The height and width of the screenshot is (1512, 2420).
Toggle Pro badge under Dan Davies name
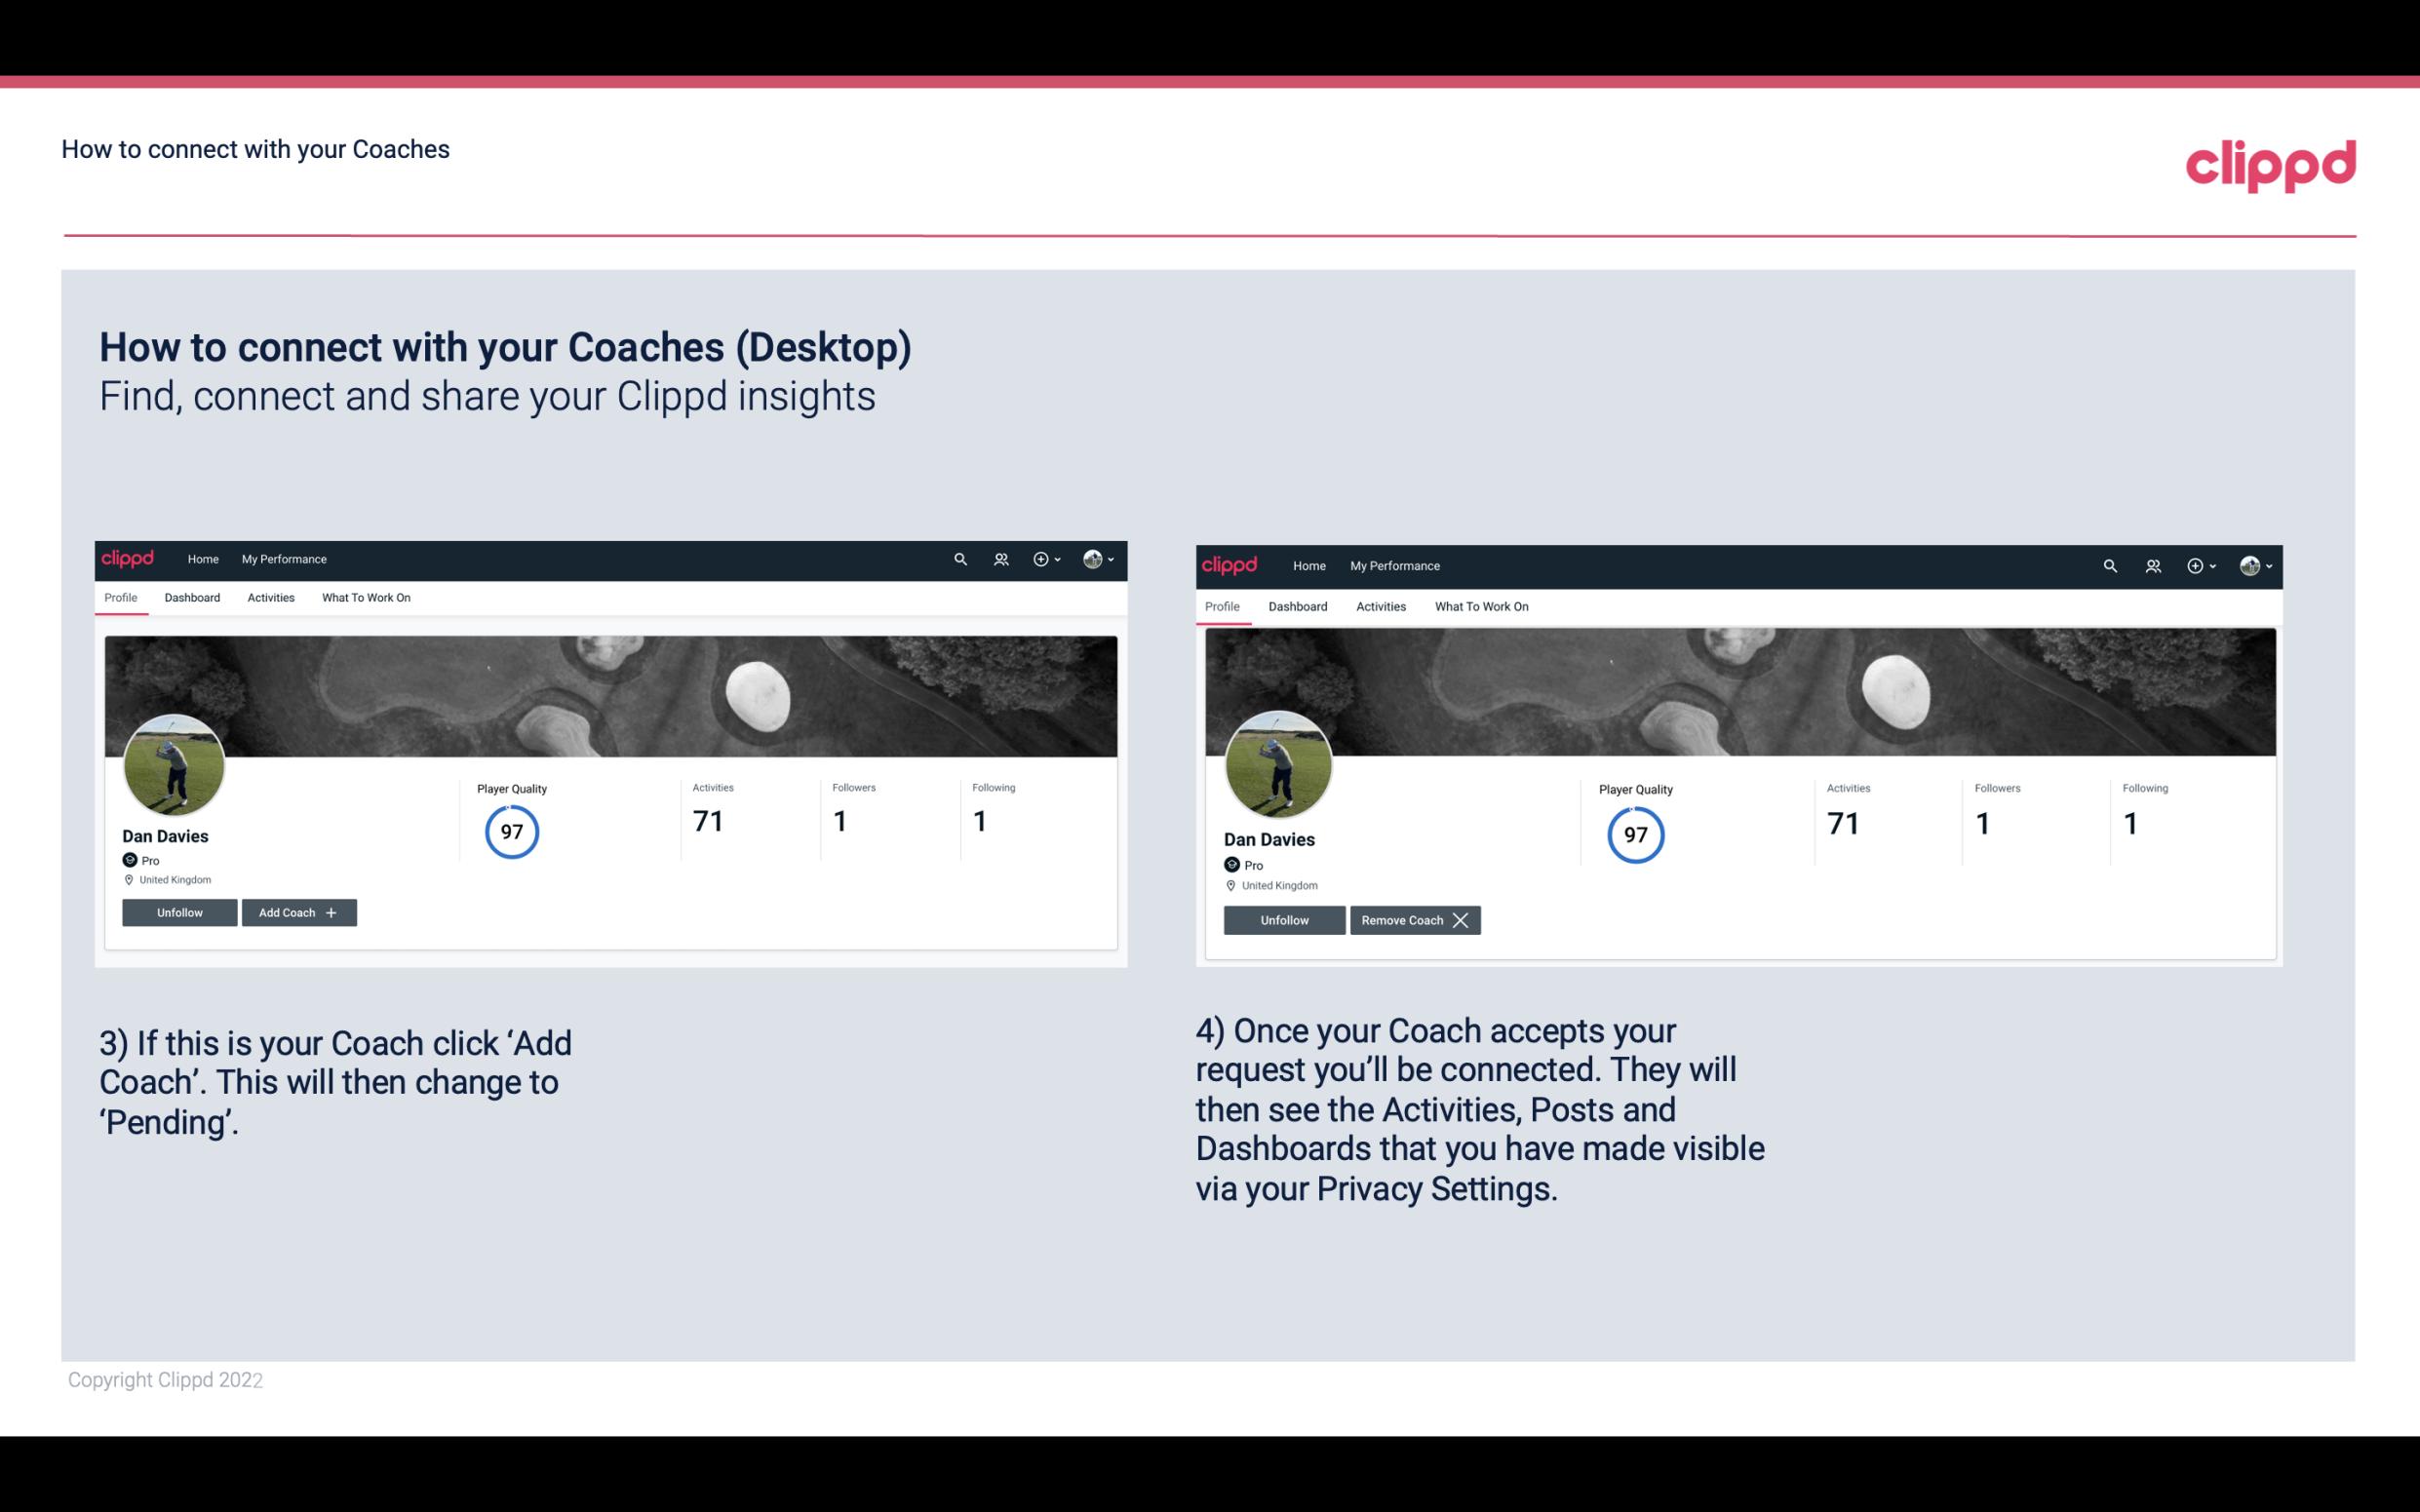click(137, 859)
